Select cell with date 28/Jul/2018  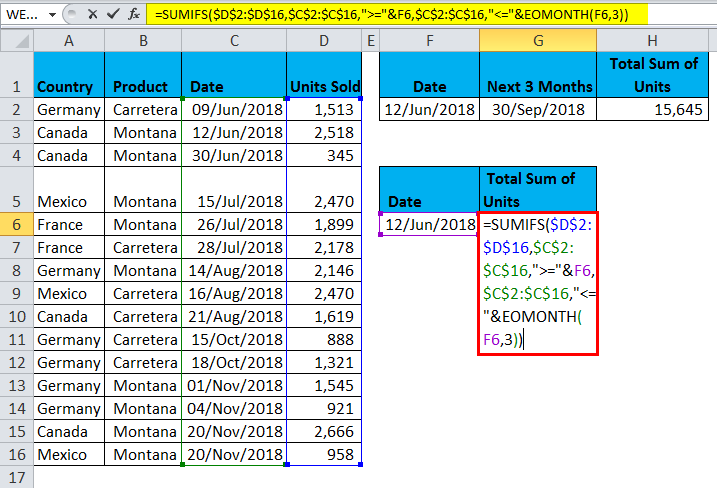(x=234, y=247)
